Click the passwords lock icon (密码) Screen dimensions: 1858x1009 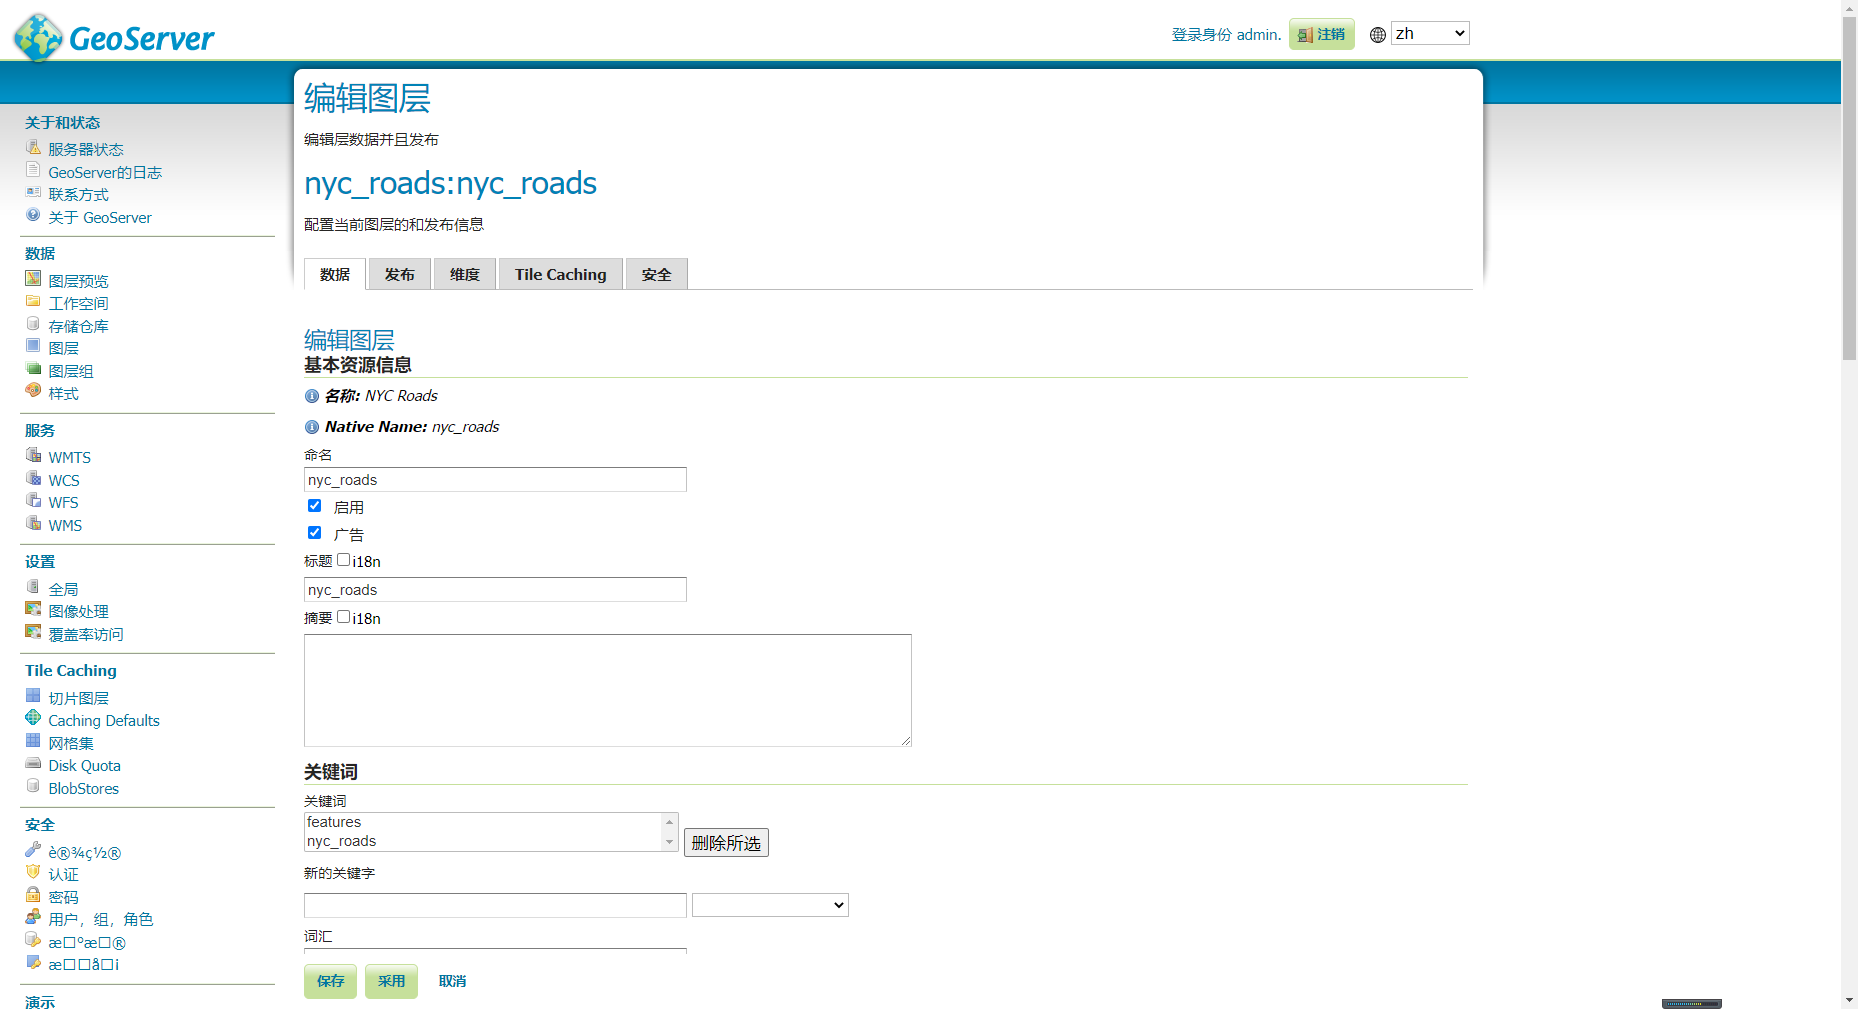coord(33,895)
